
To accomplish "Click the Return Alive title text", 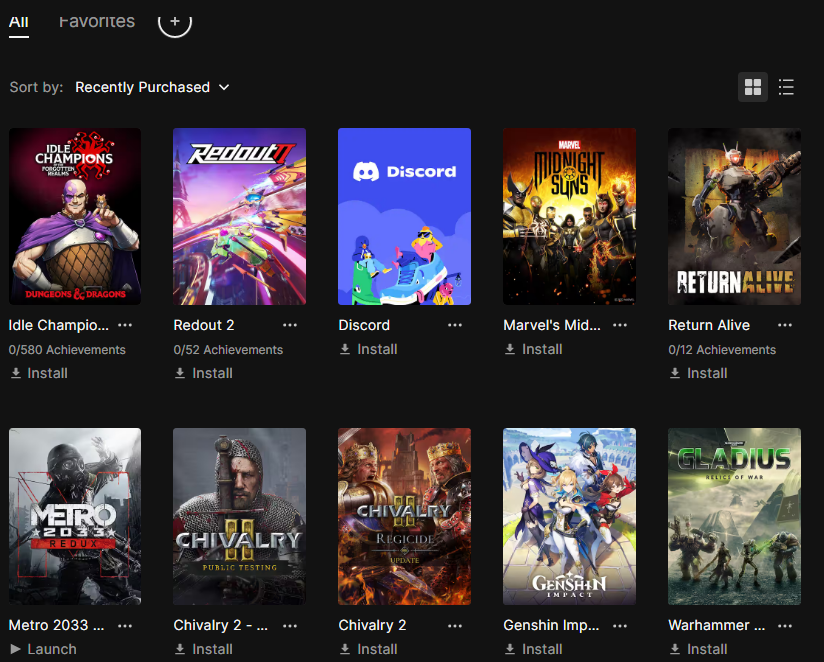I will tap(709, 325).
